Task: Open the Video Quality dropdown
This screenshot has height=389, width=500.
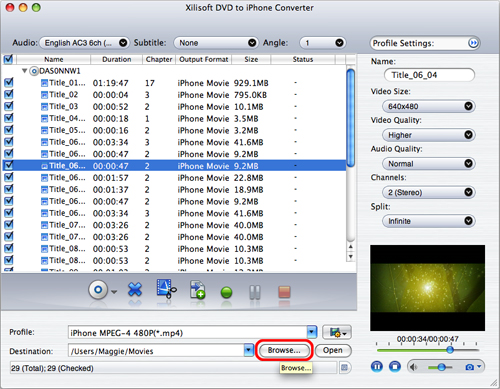Action: (429, 135)
